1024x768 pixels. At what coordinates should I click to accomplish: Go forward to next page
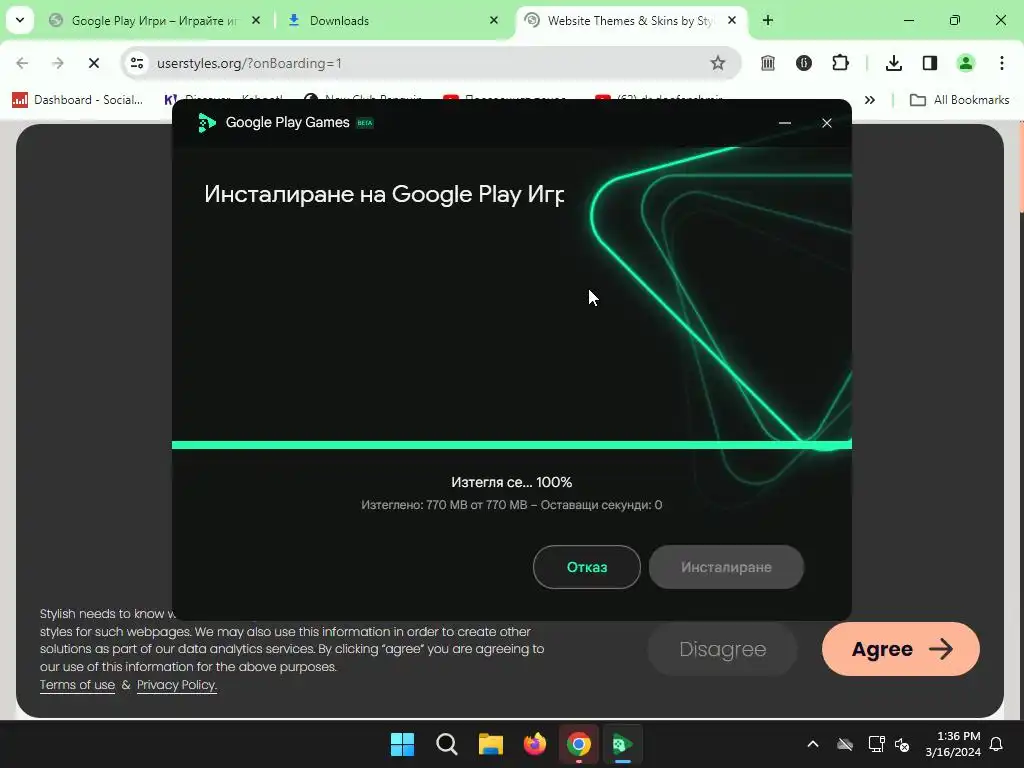click(57, 63)
